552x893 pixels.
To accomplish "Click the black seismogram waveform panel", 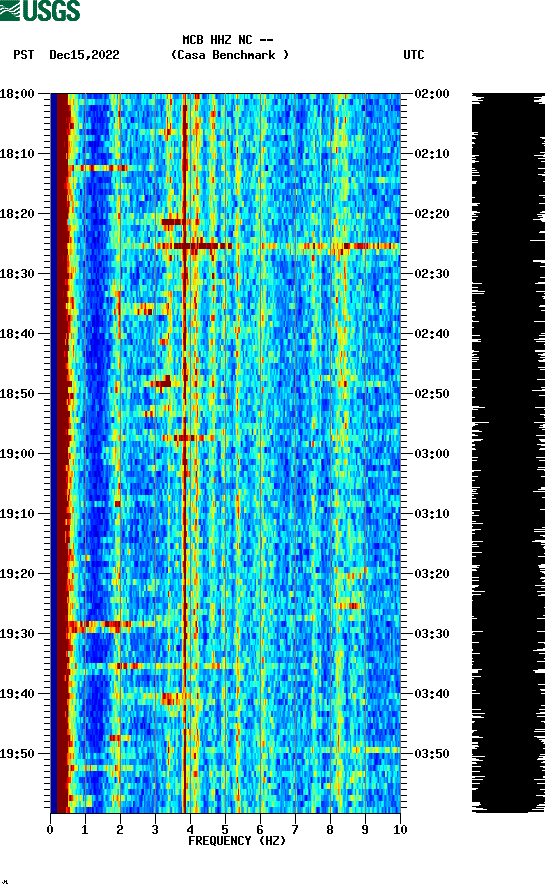I will click(x=508, y=453).
